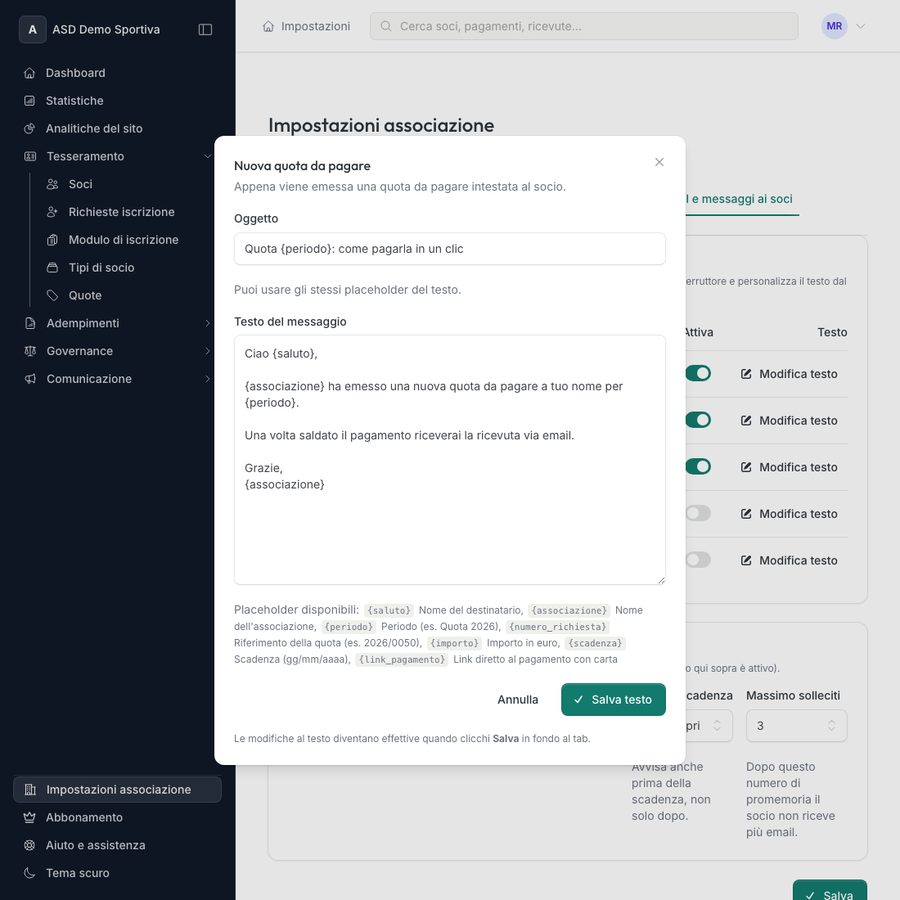Click the {saluto} placeholder chip

pyautogui.click(x=389, y=610)
